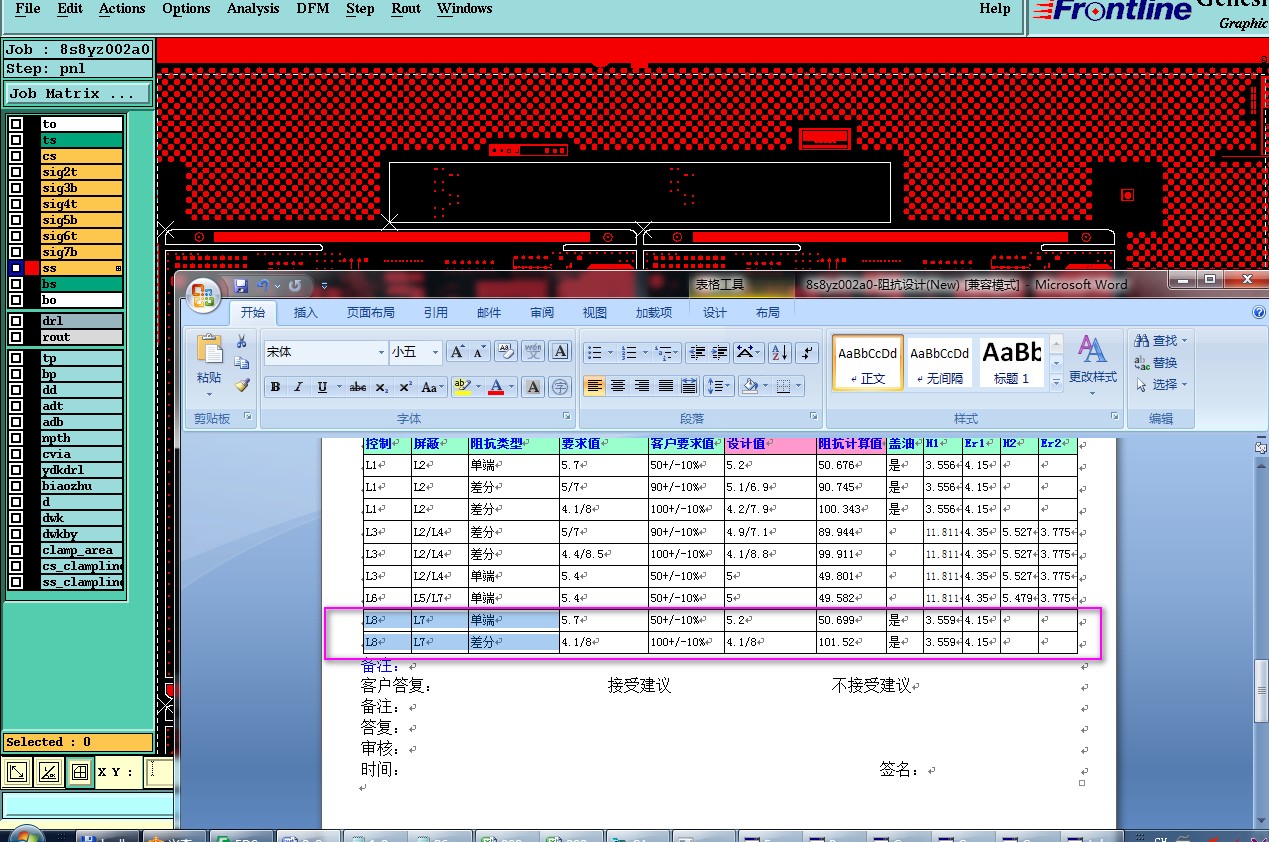
Task: Open Genesis DFM menu
Action: [313, 9]
